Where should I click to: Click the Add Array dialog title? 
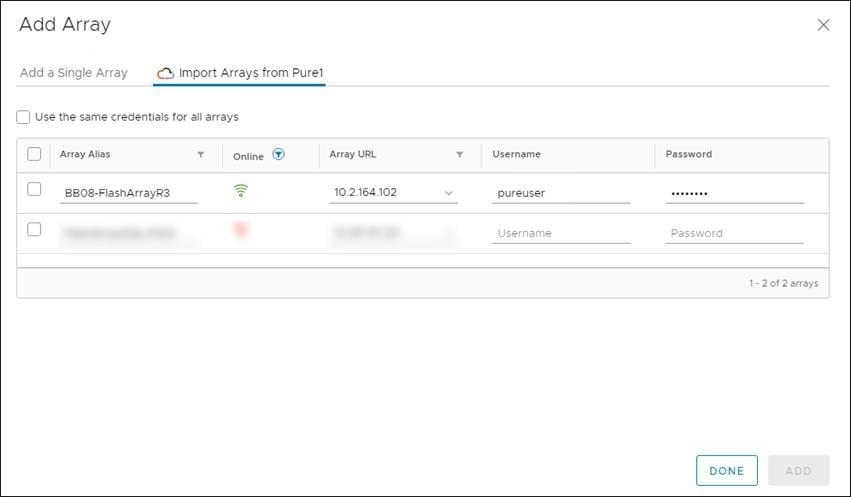(x=65, y=24)
